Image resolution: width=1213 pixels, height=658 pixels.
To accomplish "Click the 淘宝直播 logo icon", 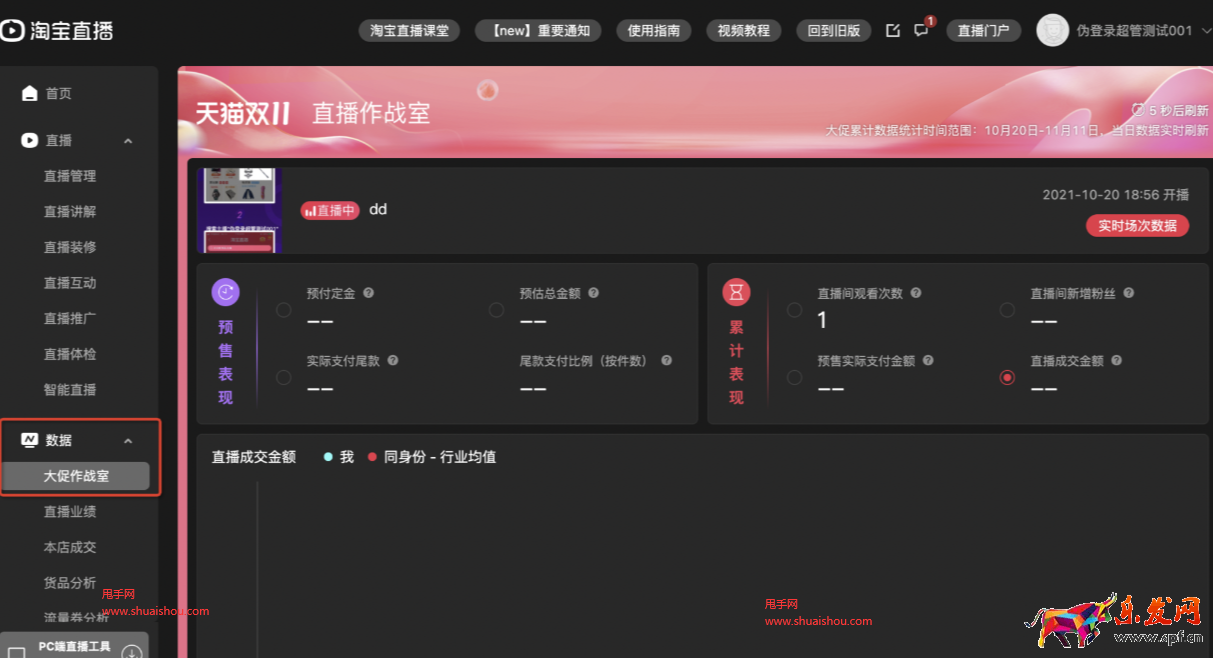I will pos(11,30).
